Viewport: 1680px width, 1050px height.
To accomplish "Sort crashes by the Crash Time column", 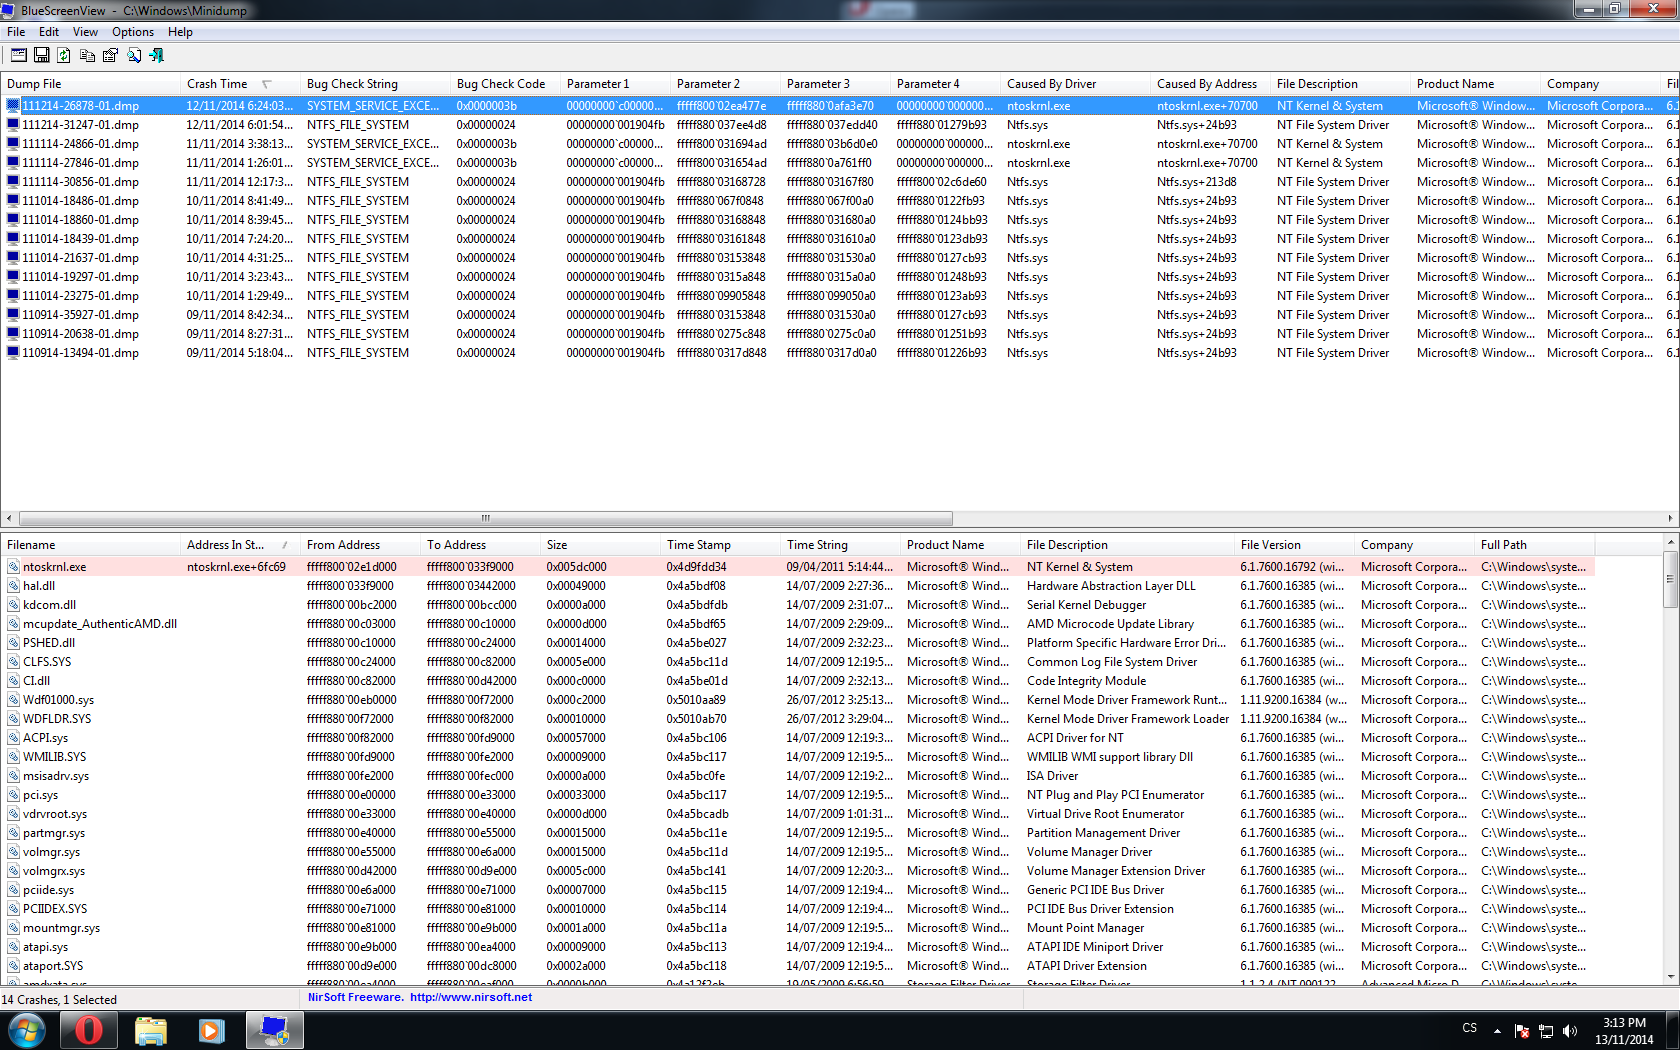I will click(x=240, y=84).
